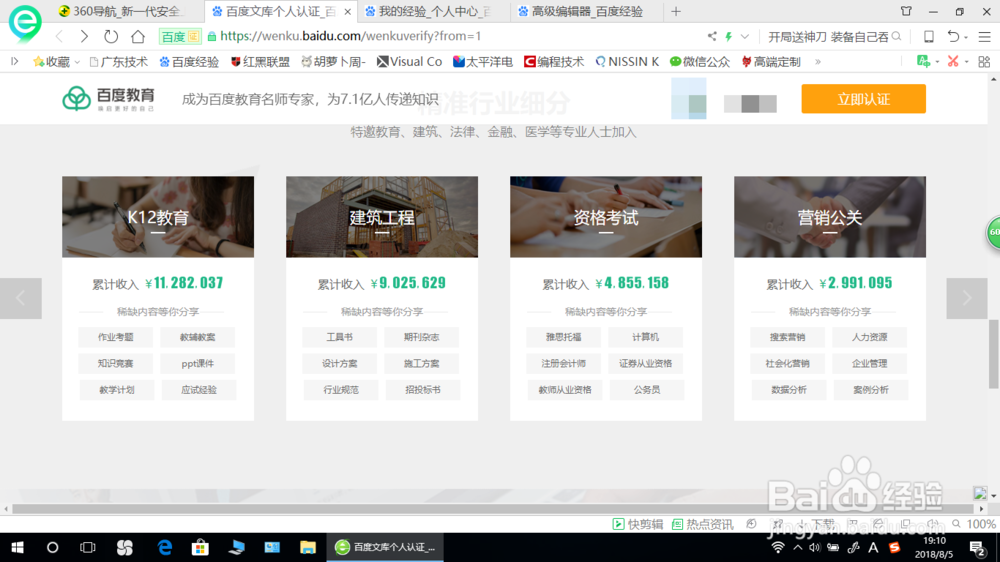This screenshot has height=562, width=1000.
Task: Click the 数据分析 tag
Action: 788,390
